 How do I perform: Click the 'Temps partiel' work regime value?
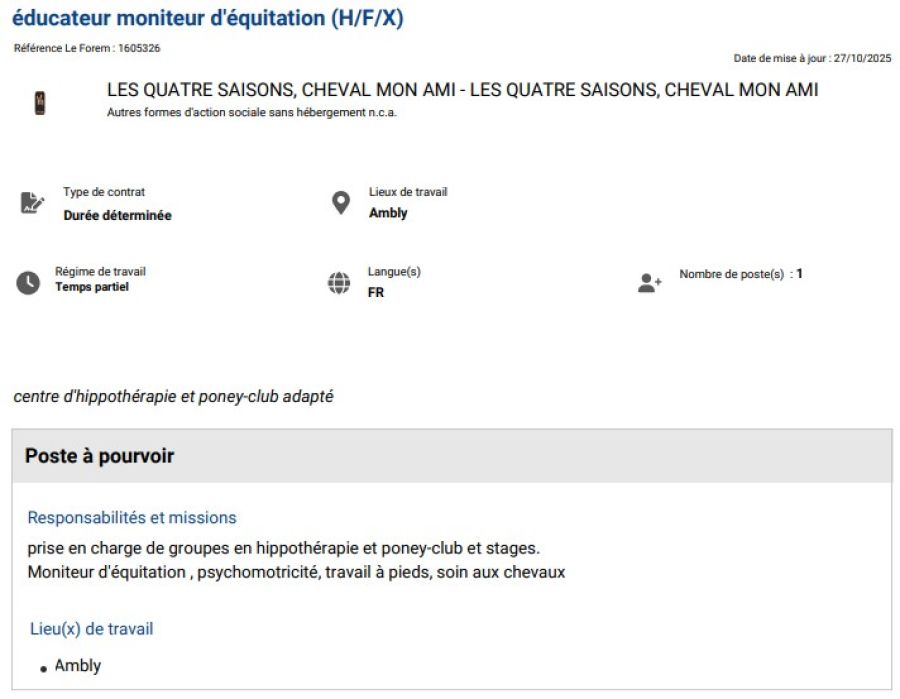click(92, 287)
